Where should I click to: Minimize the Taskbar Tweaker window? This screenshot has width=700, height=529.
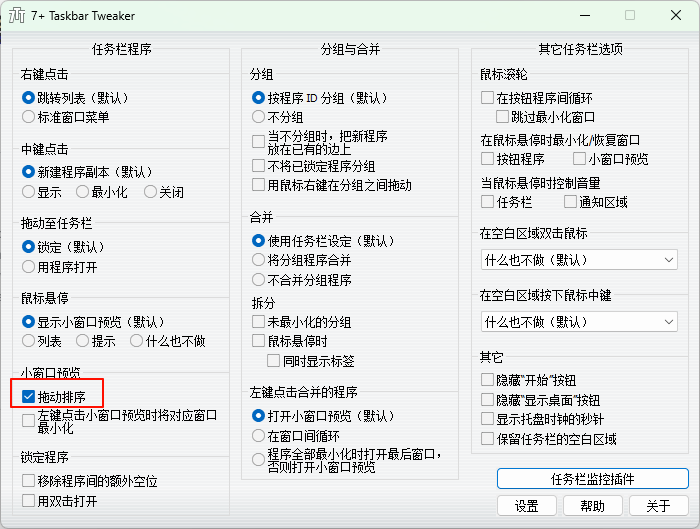[x=583, y=16]
